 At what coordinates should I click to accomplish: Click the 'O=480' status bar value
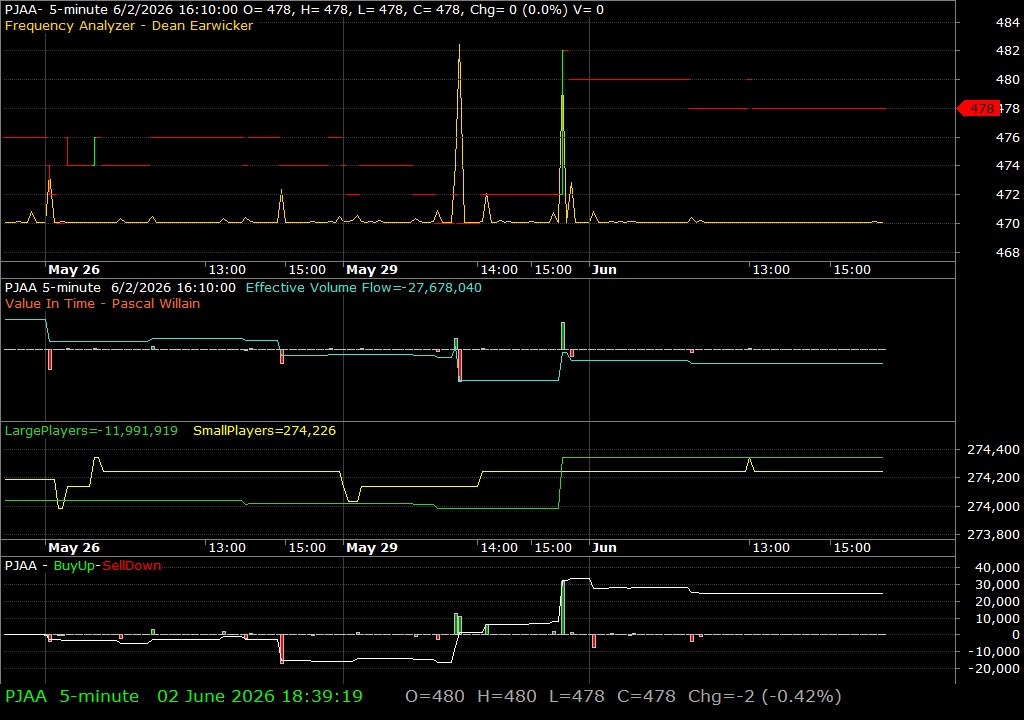click(x=435, y=696)
